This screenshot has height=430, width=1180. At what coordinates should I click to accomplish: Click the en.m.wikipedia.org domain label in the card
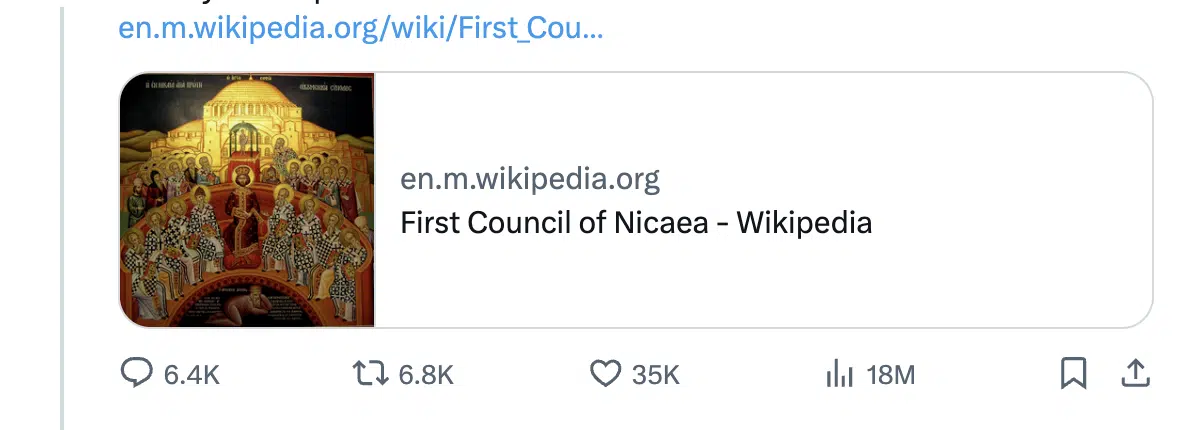pyautogui.click(x=530, y=179)
